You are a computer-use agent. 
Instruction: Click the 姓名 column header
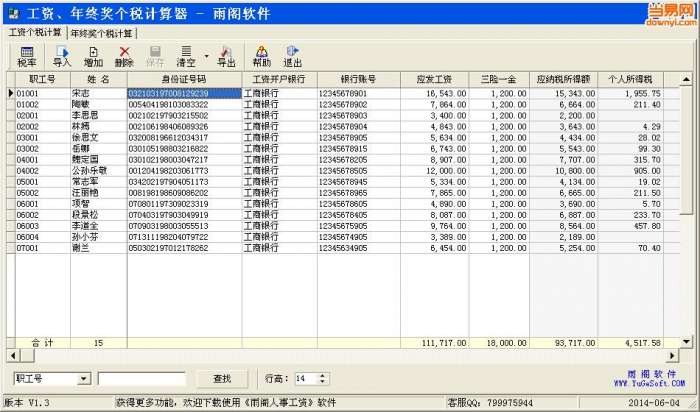[99, 79]
